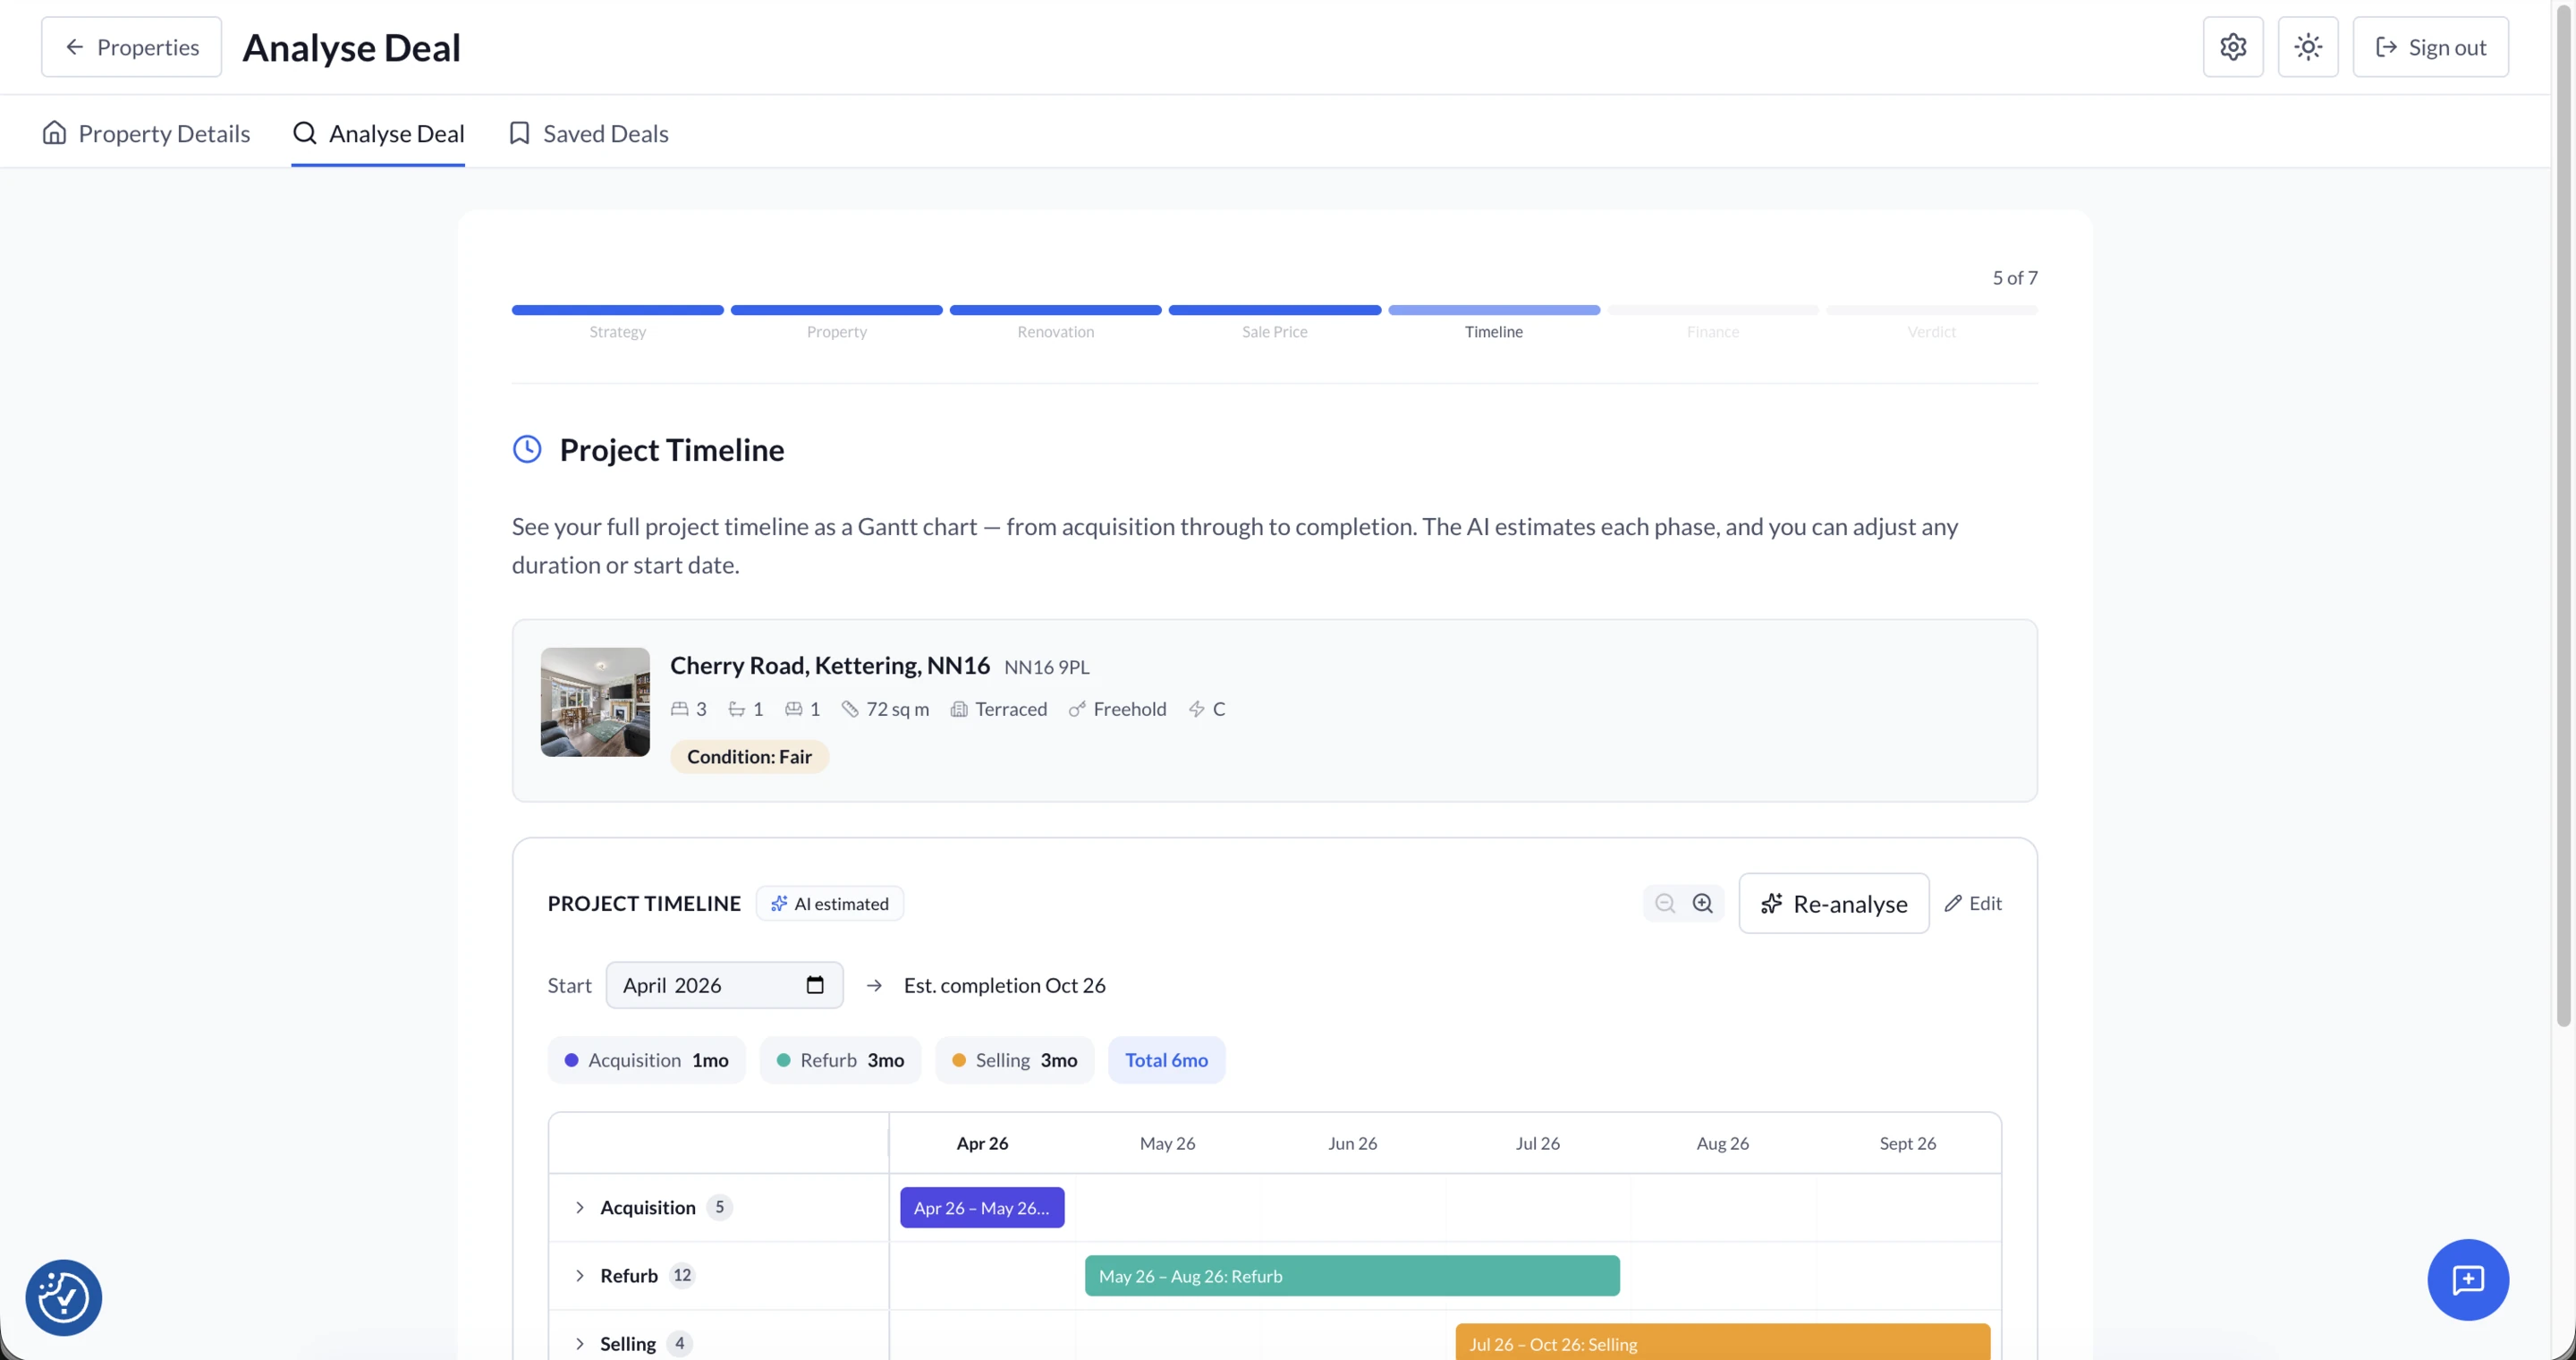Click the AI estimated badge

pos(829,904)
